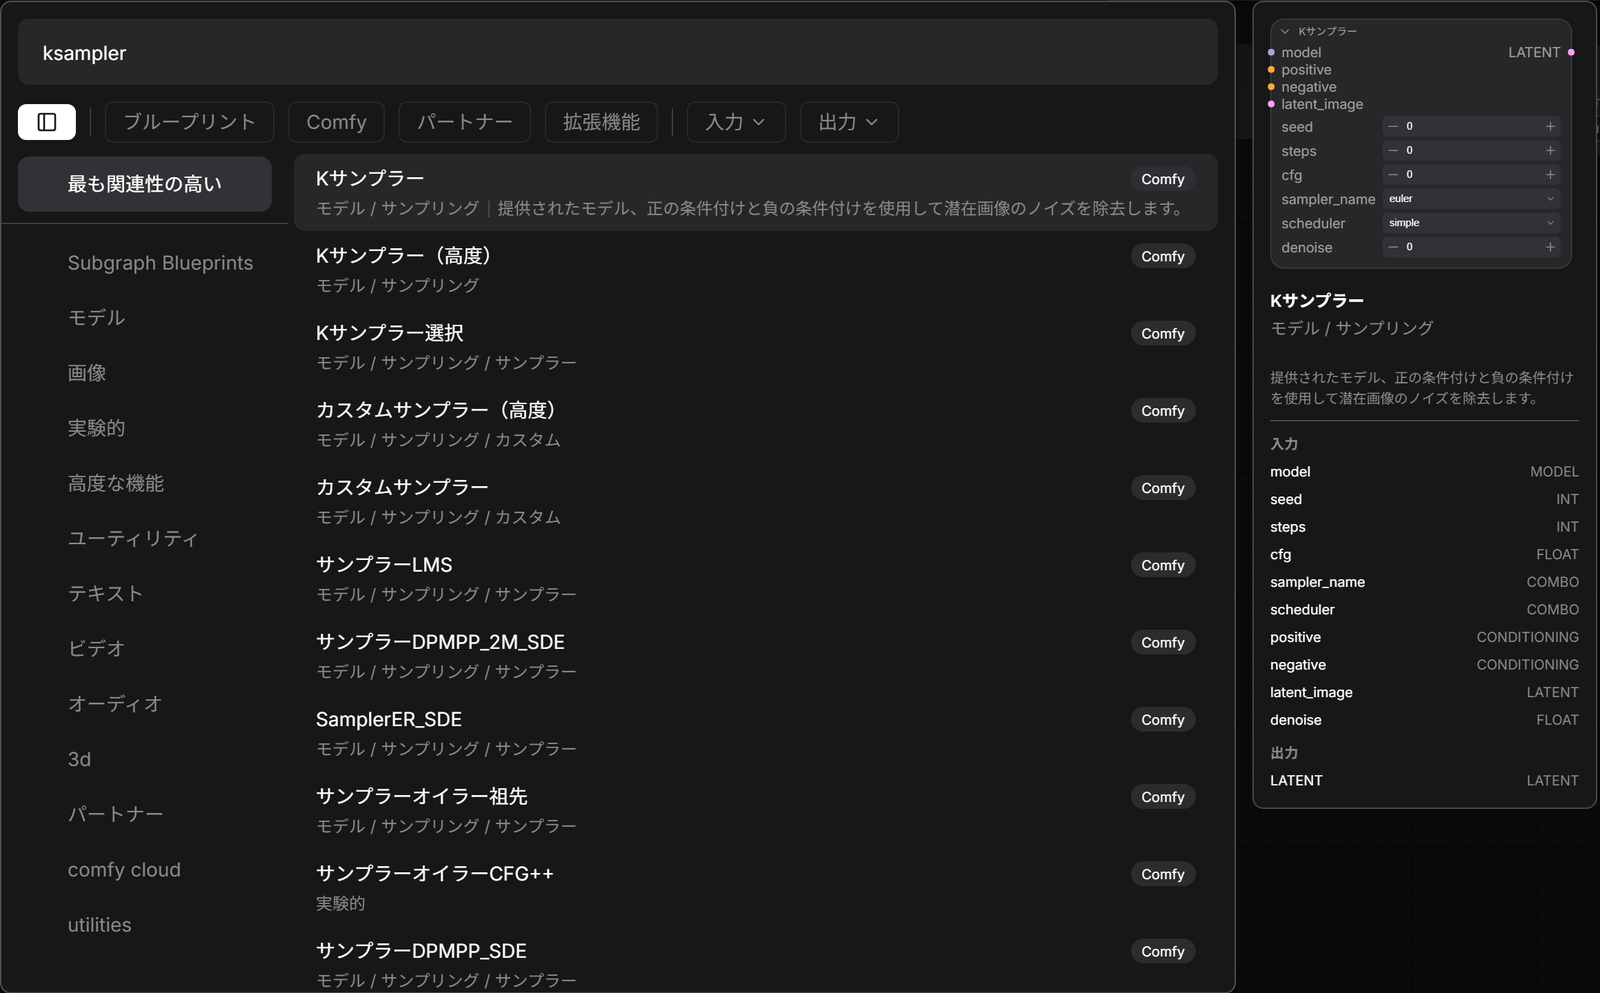
Task: Click plus on the cfg field
Action: [1550, 174]
